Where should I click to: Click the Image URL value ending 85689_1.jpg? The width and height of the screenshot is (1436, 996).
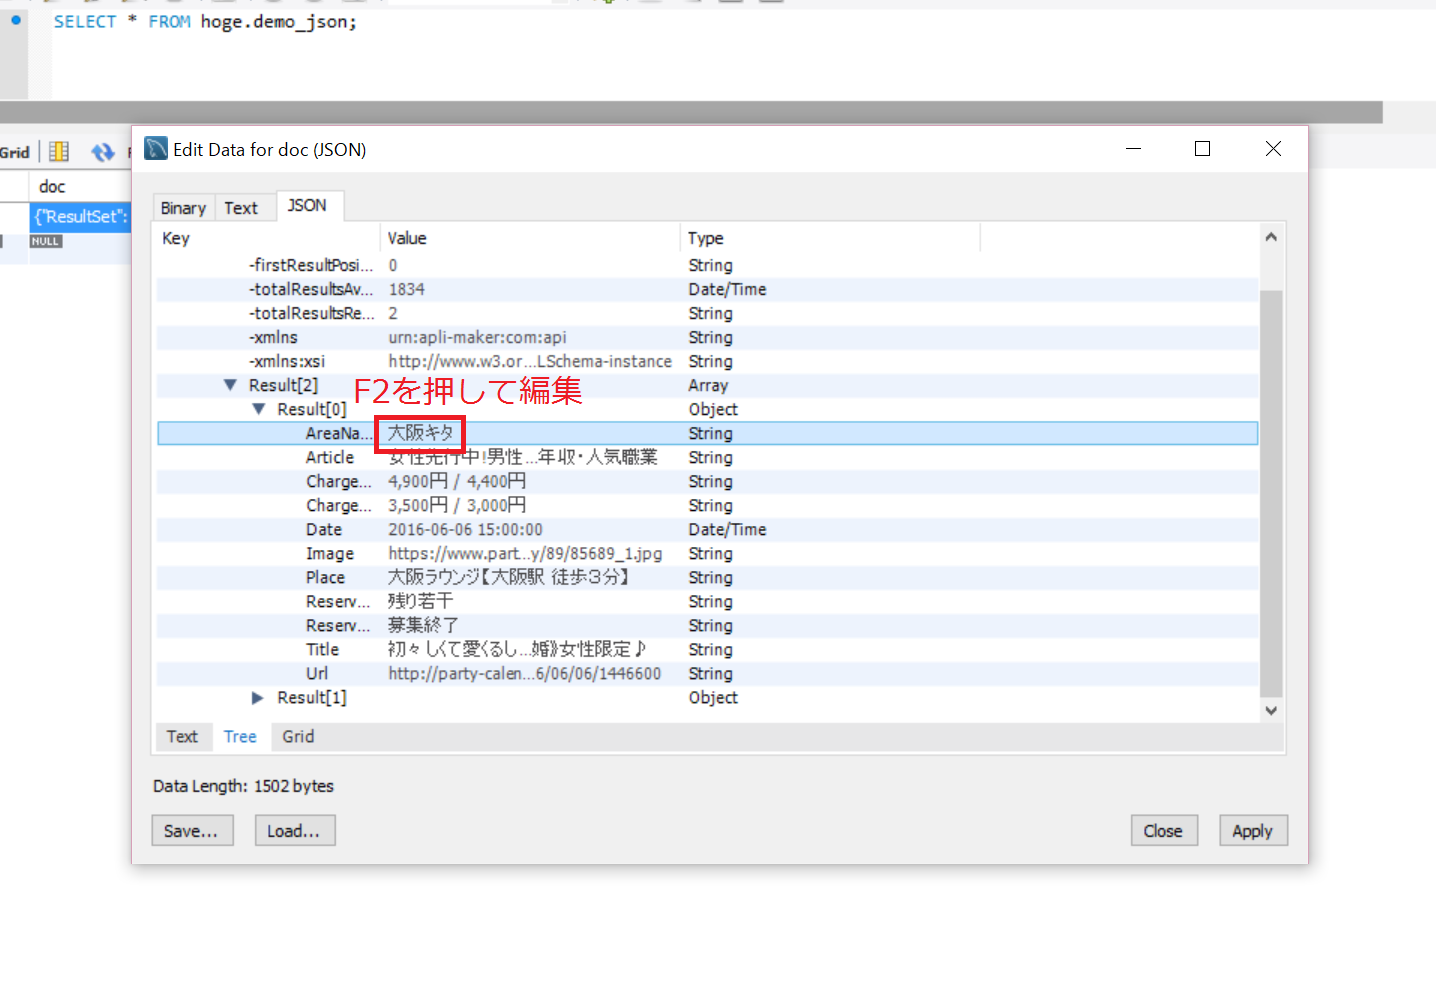point(525,553)
